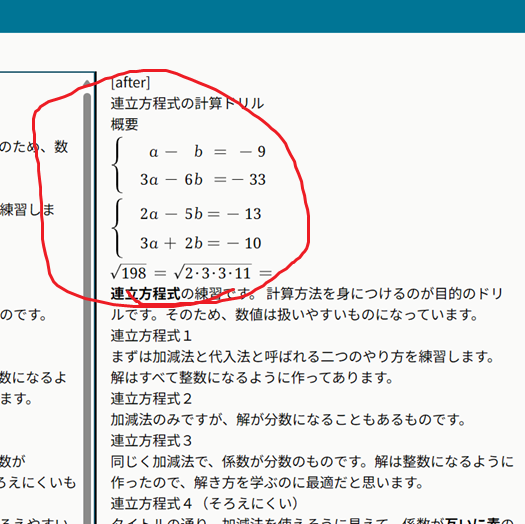525x524 pixels.
Task: Click the line starting まずは加減法と代入法
Action: tap(303, 357)
